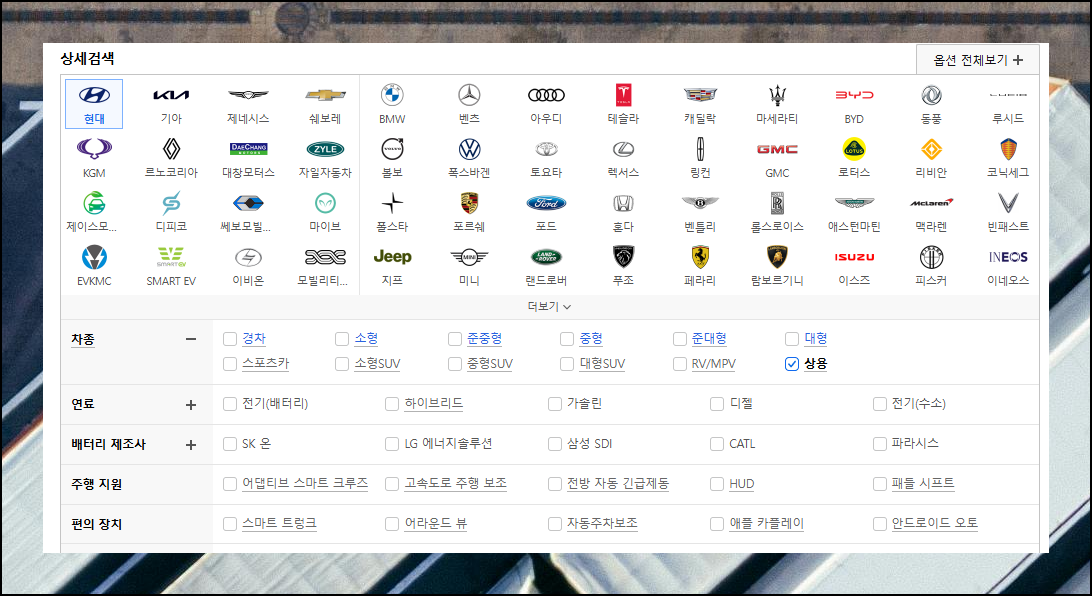Click the 차종 category label

click(83, 339)
